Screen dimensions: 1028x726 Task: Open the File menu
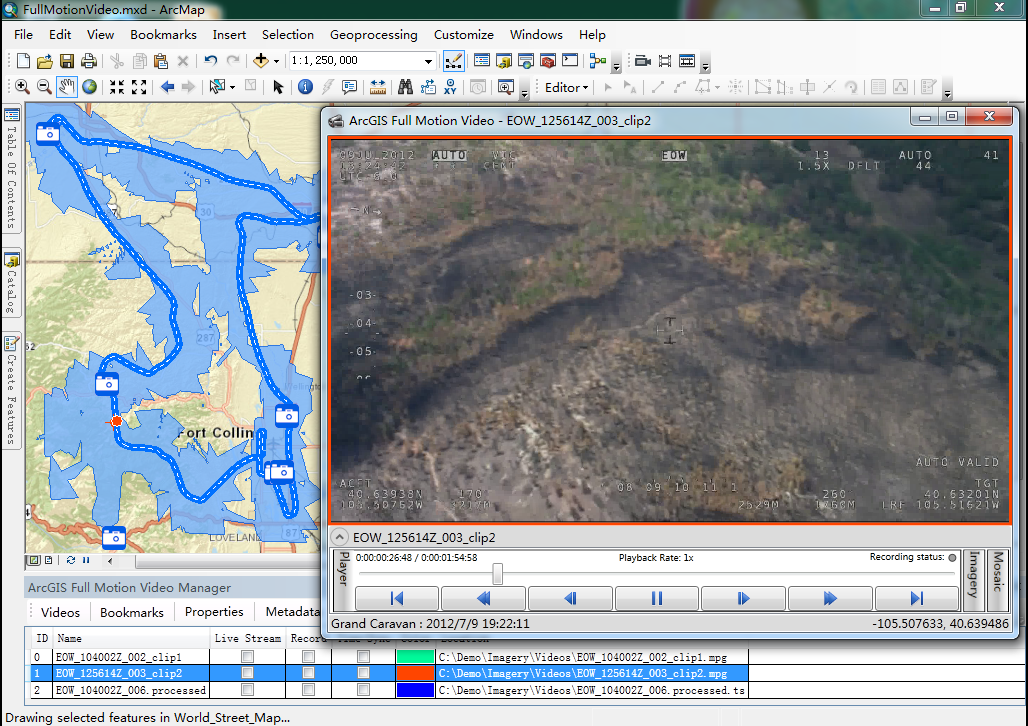coord(23,35)
